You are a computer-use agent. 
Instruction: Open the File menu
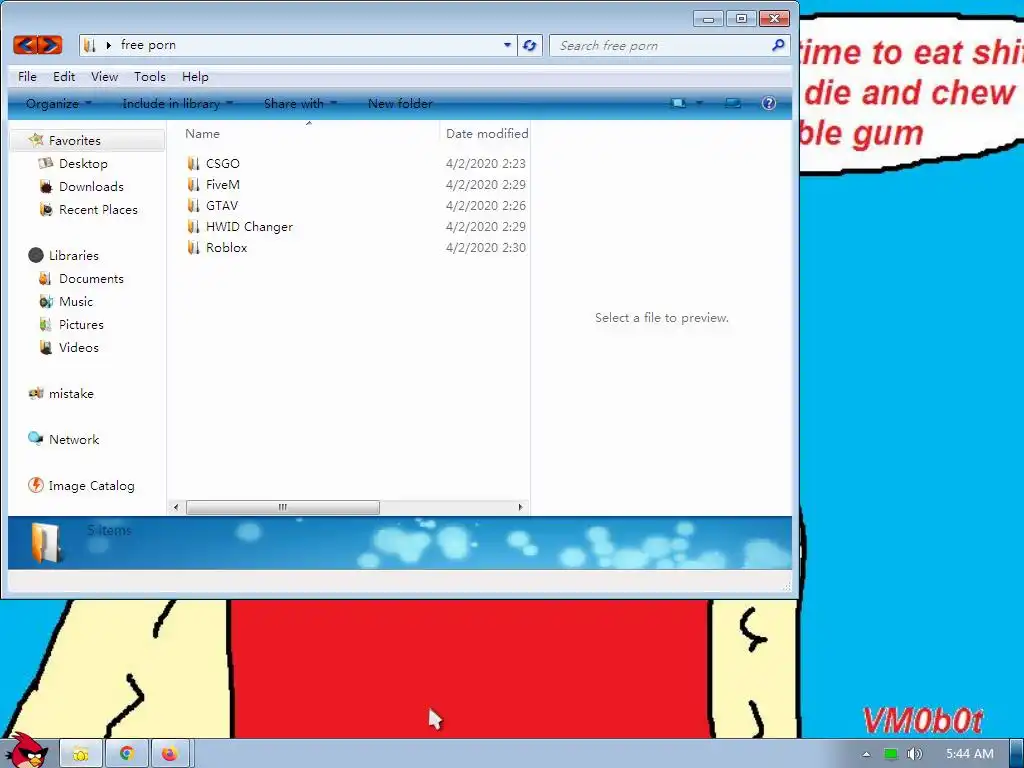pos(27,76)
